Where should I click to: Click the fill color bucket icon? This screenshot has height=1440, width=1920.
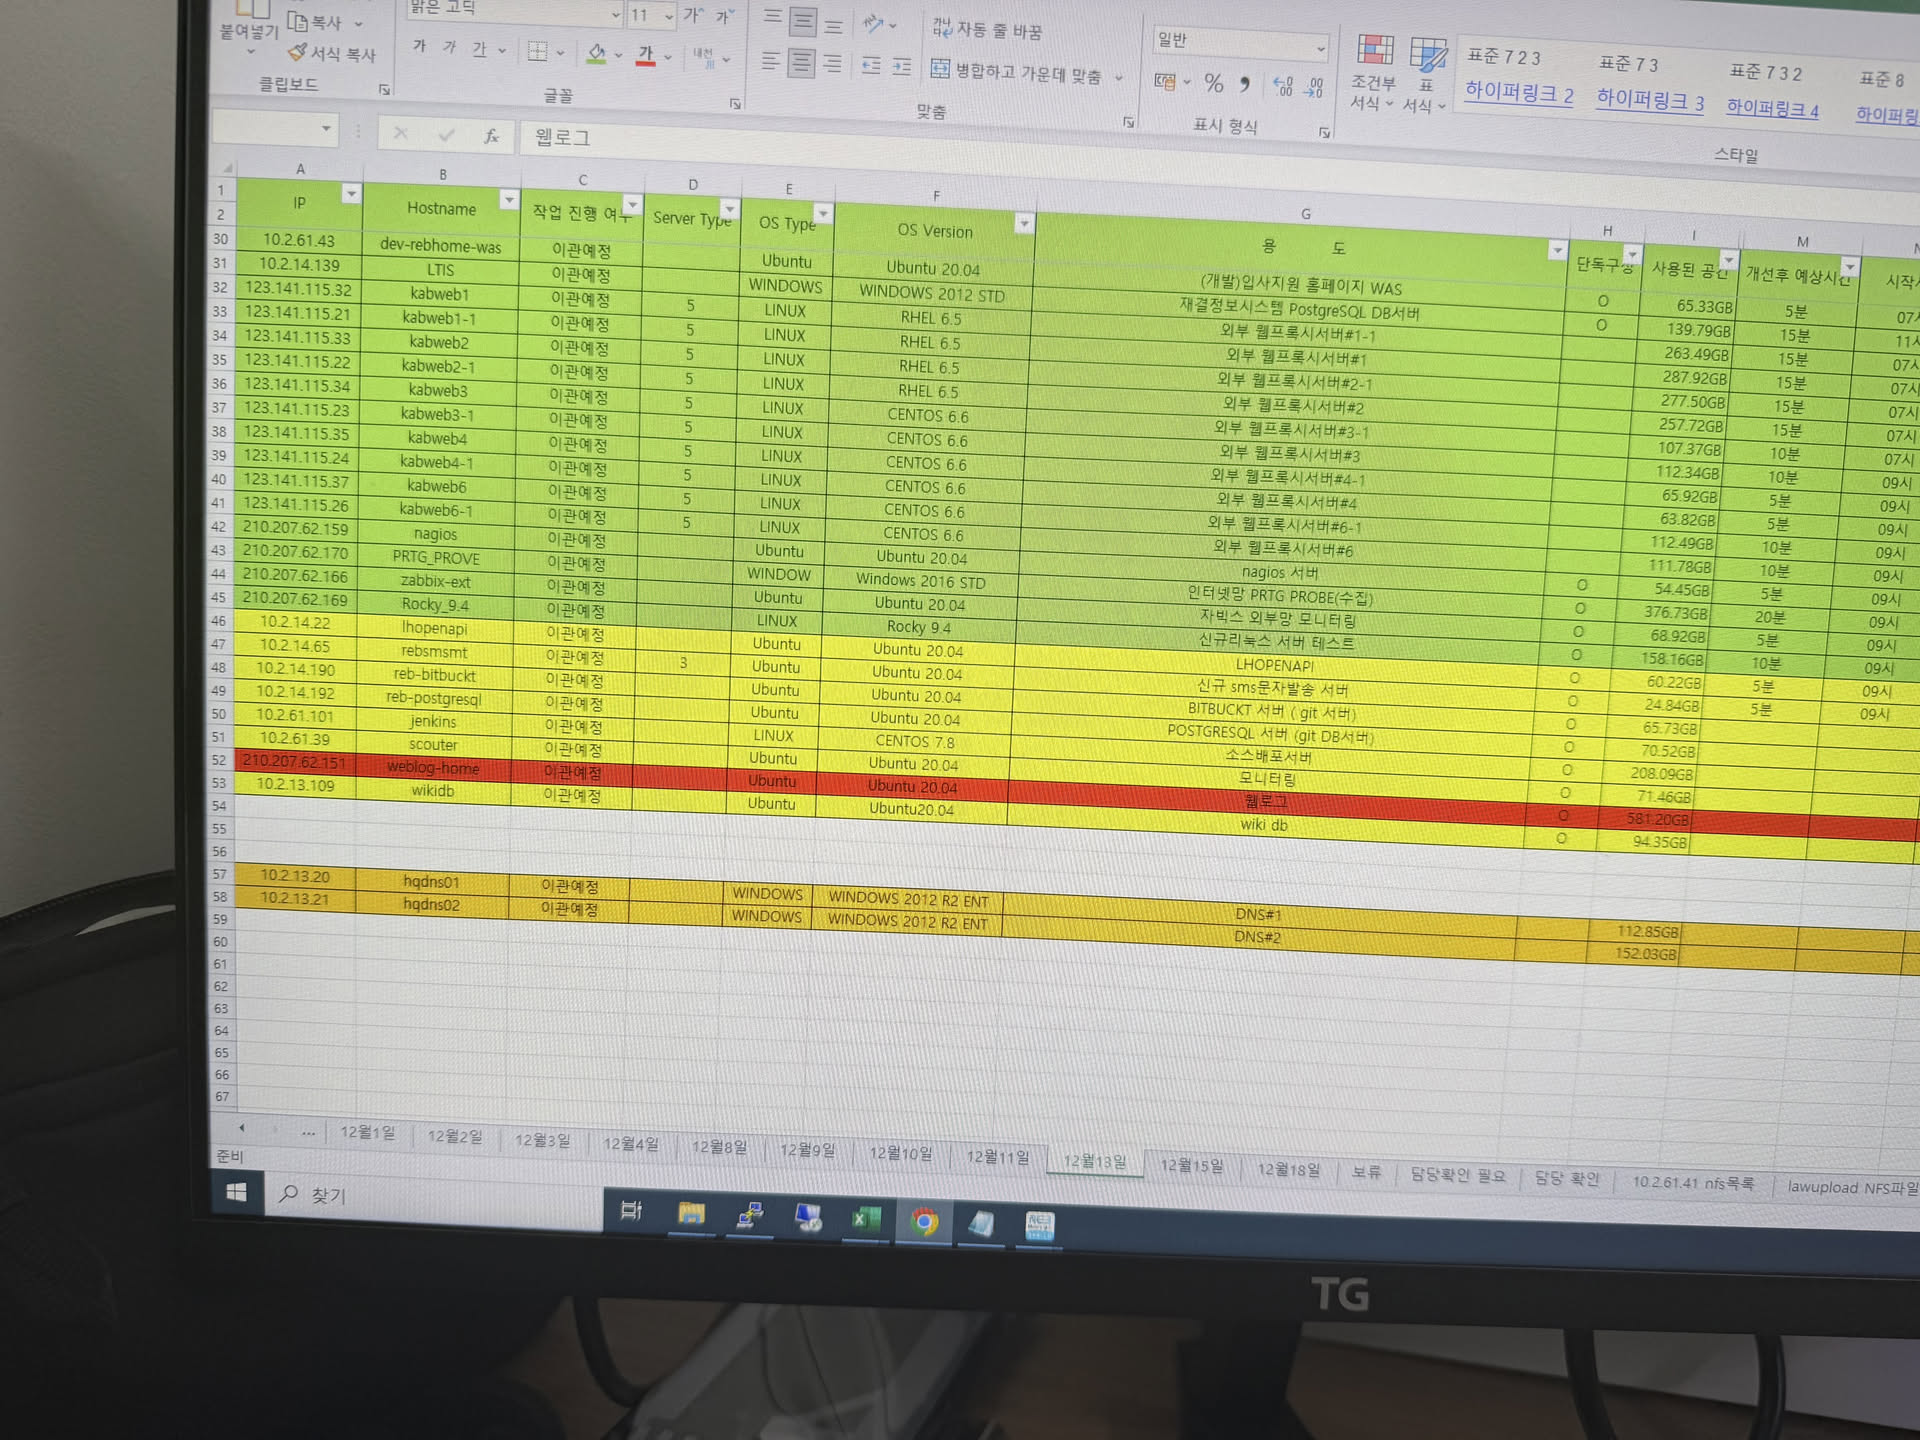(x=596, y=54)
